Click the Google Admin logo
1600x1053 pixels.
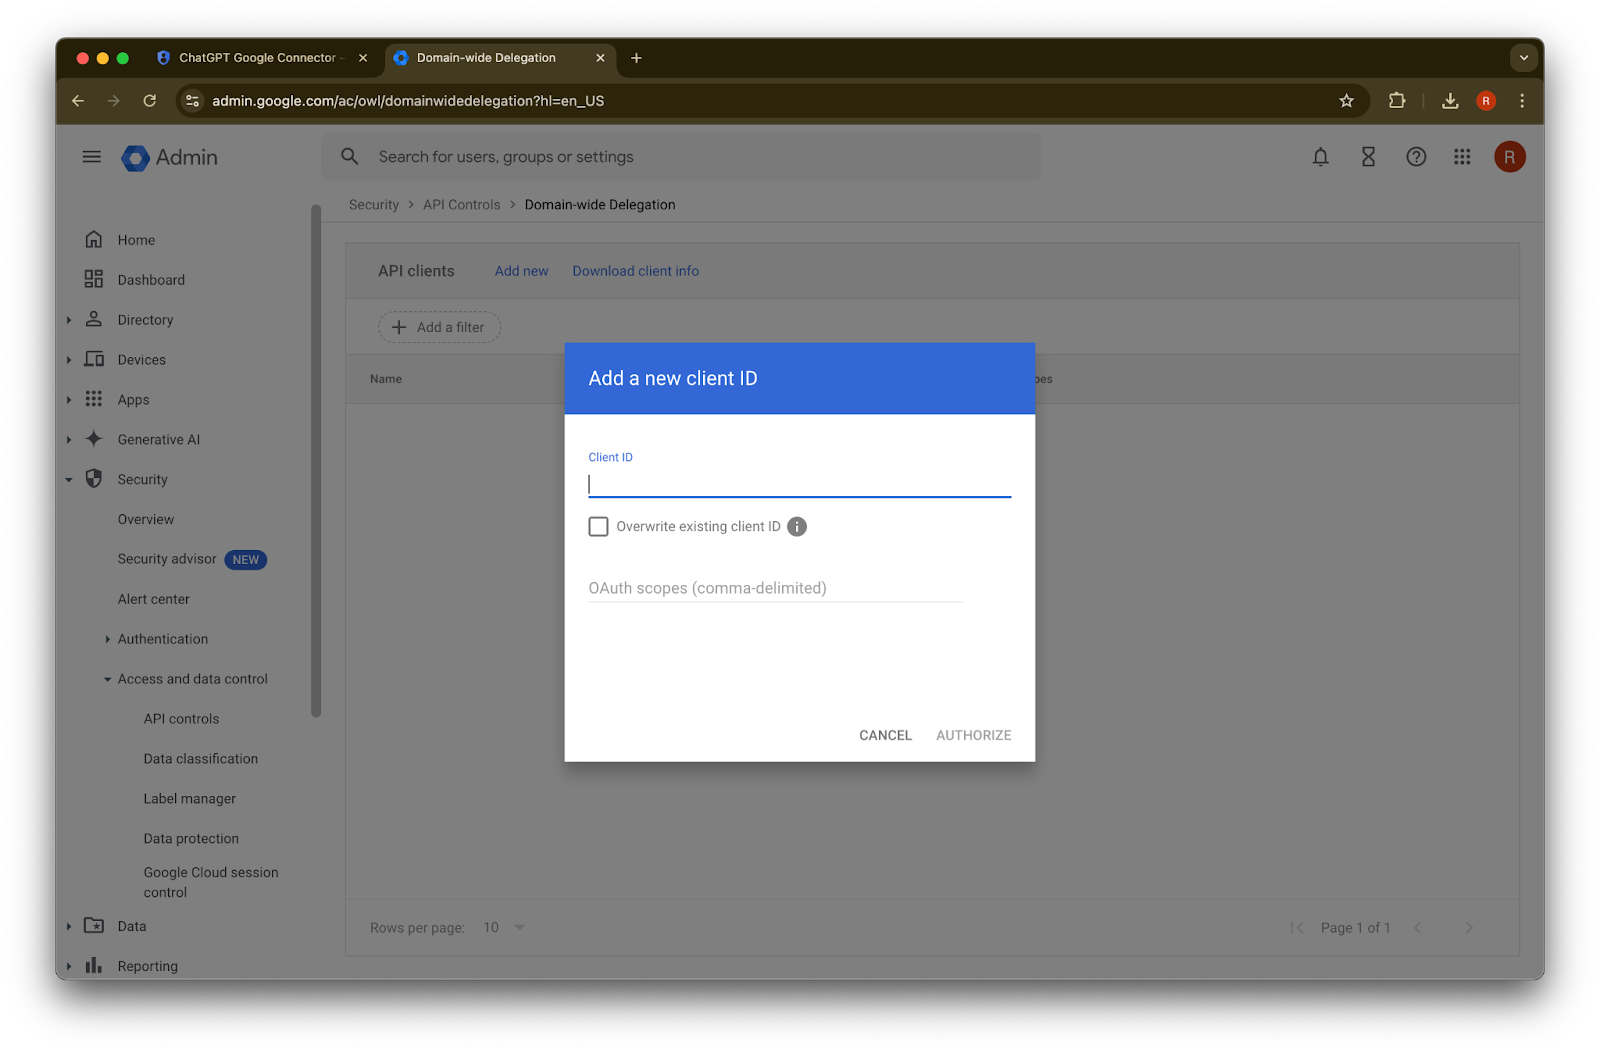[x=170, y=158]
